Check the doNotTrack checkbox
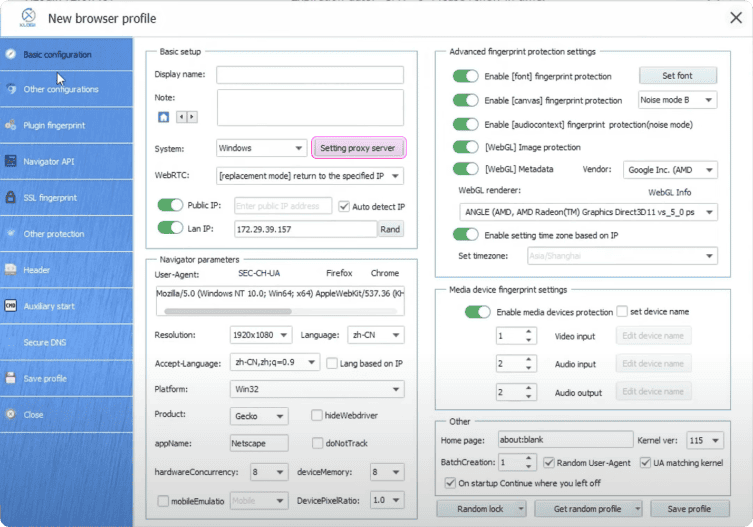Viewport: 753px width, 527px height. click(x=317, y=443)
